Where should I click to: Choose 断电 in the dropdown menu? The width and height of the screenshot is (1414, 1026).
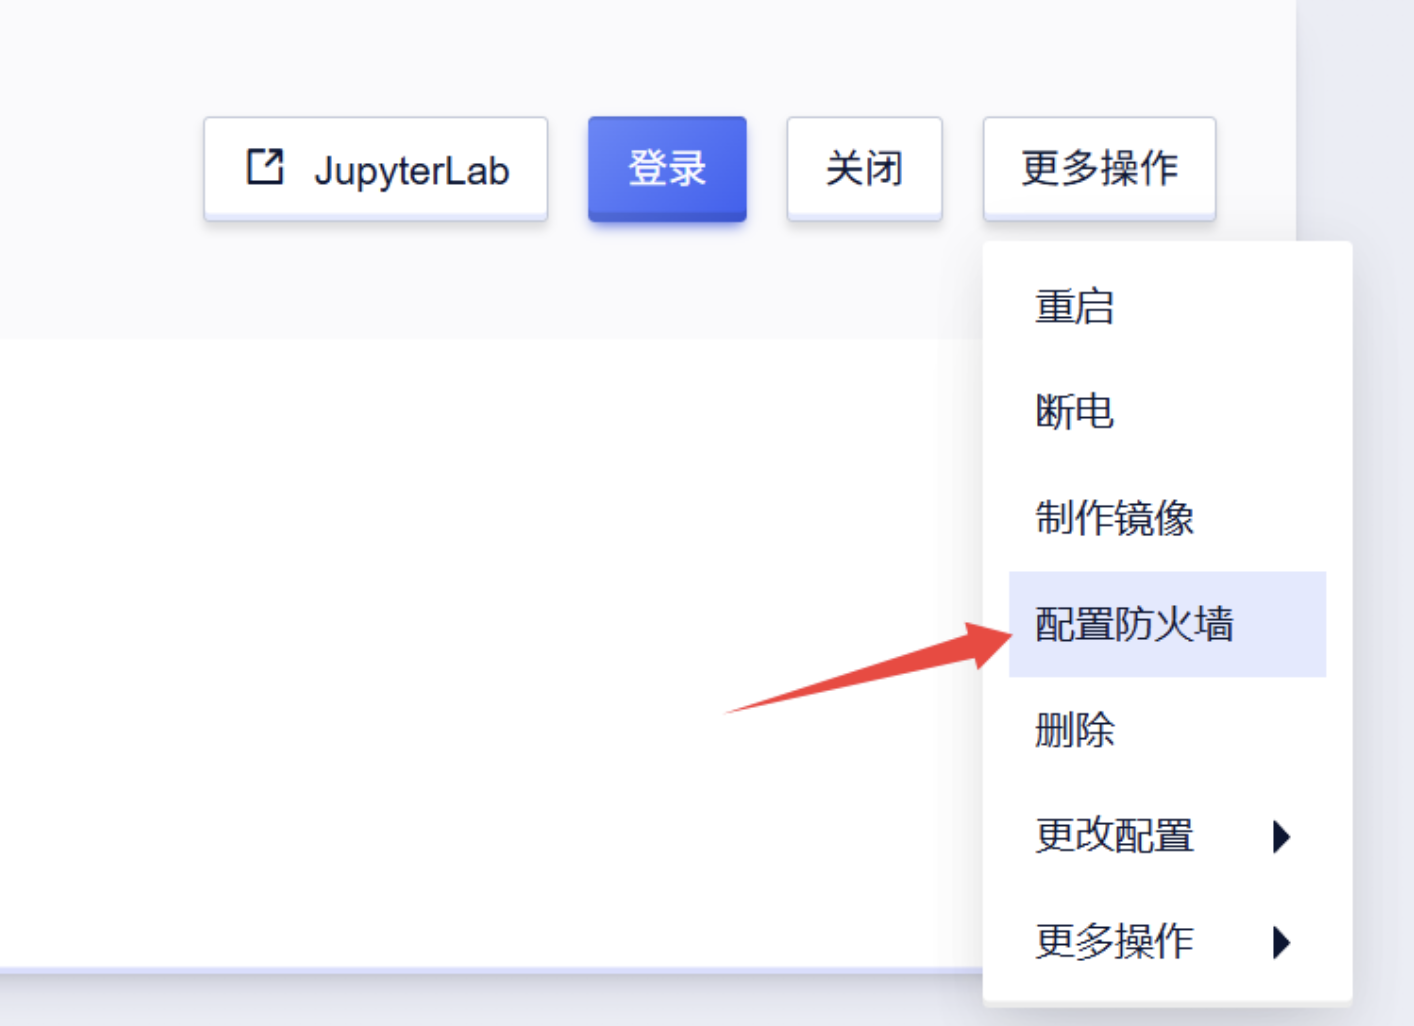coord(1074,412)
